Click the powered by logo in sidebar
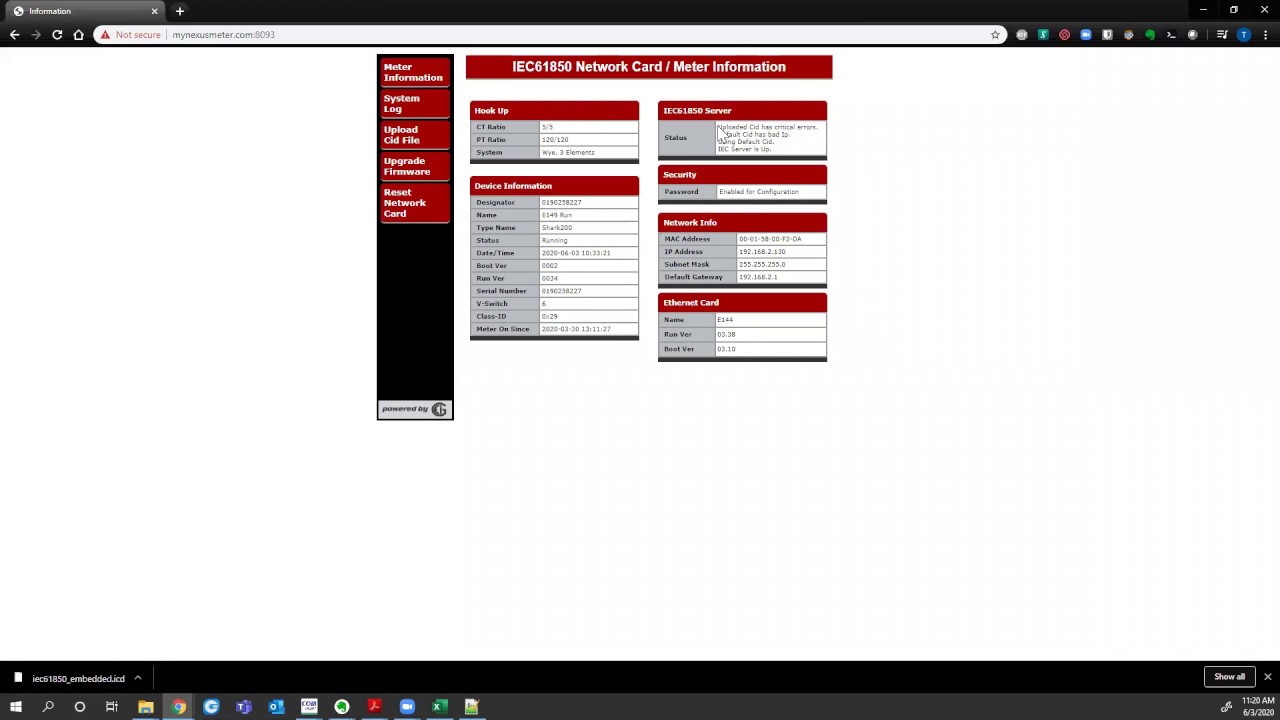 pyautogui.click(x=415, y=409)
